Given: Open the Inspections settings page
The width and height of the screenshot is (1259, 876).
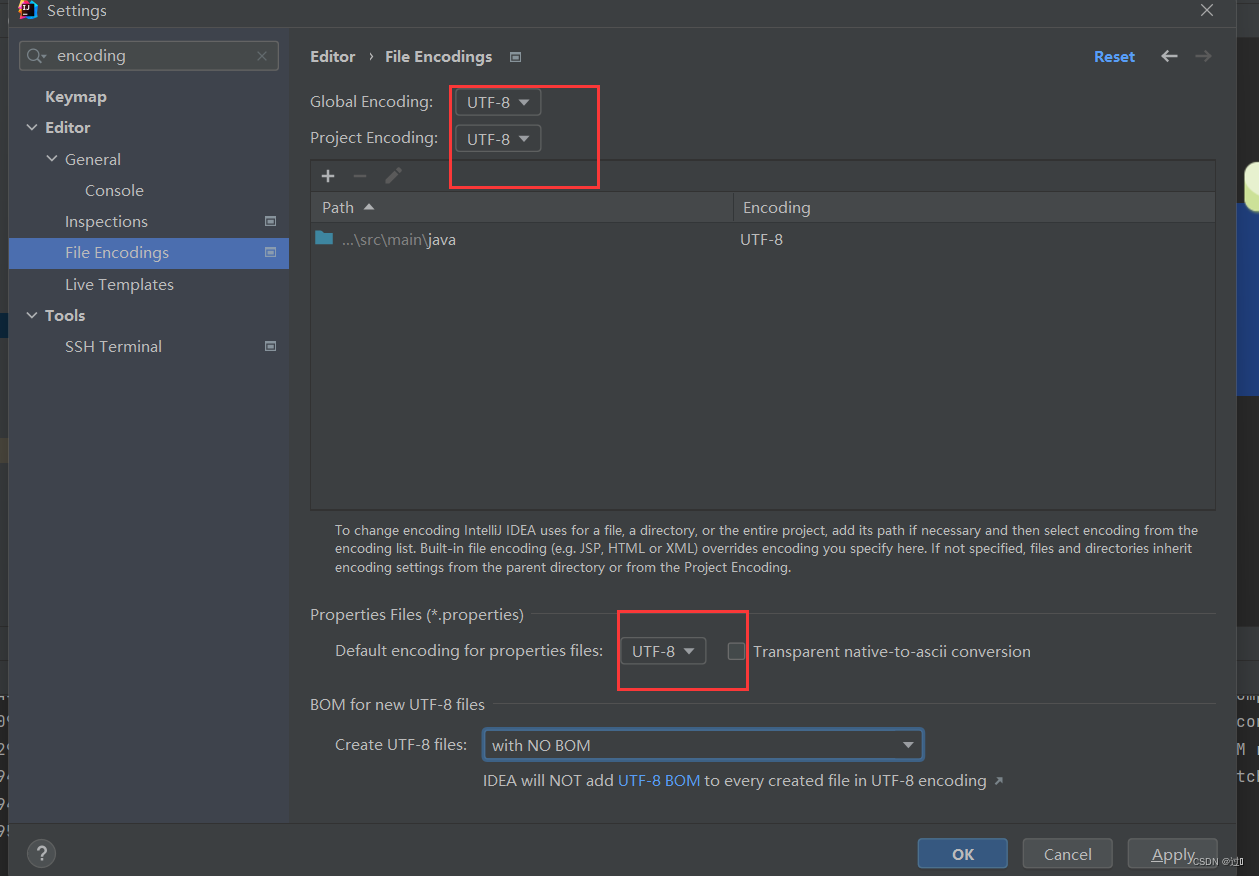Looking at the screenshot, I should coord(106,221).
